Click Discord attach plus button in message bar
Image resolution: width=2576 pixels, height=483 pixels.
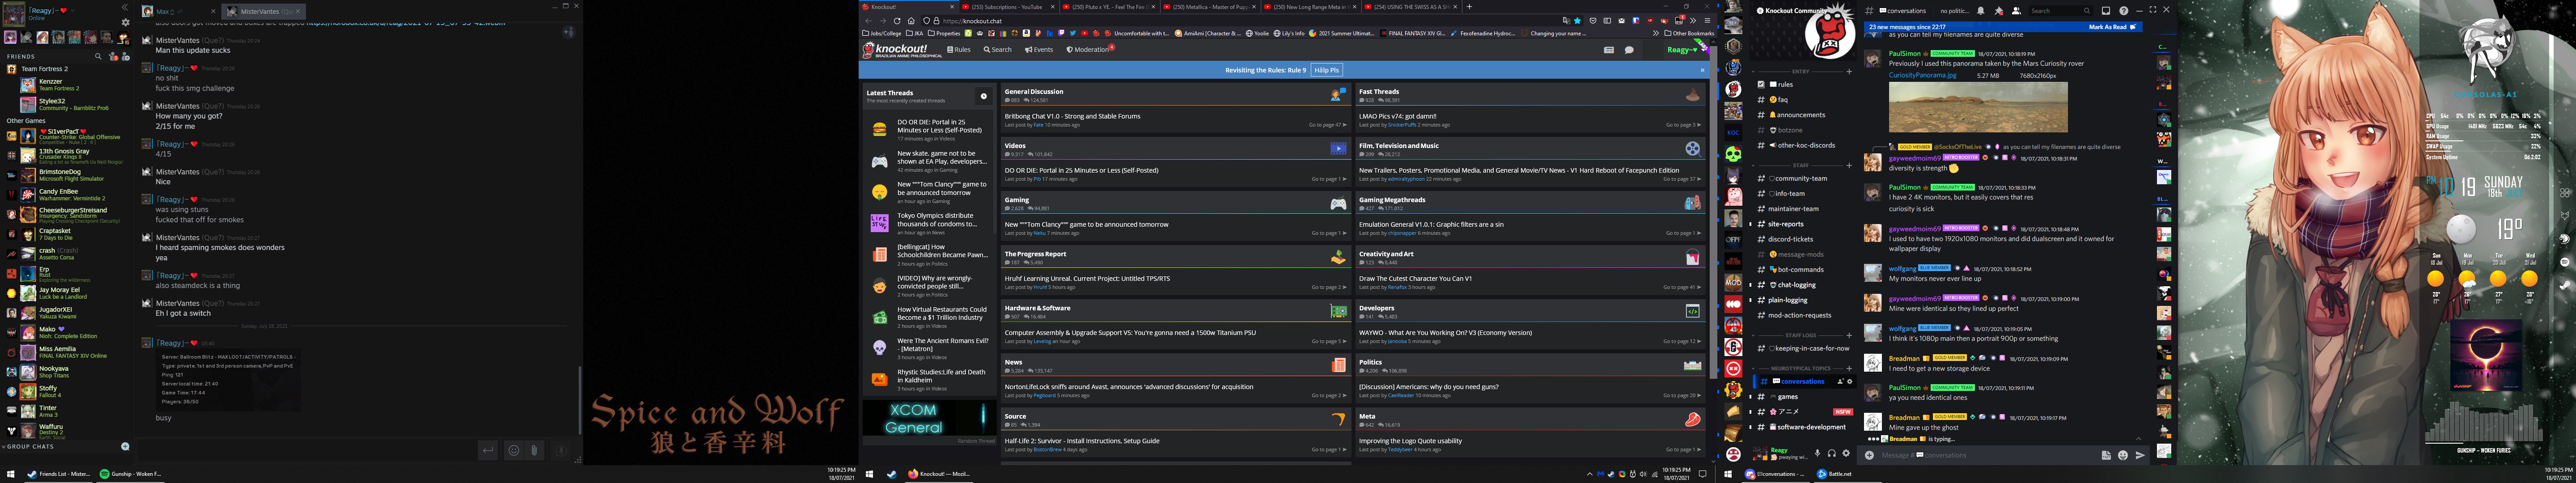(1869, 455)
